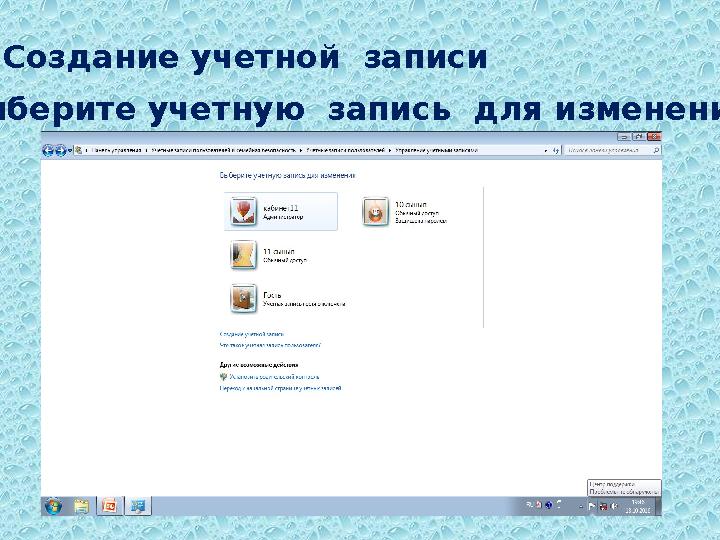Screen dimensions: 720x540
Task: Click 'Панель управления' breadcrumb segment
Action: click(116, 150)
